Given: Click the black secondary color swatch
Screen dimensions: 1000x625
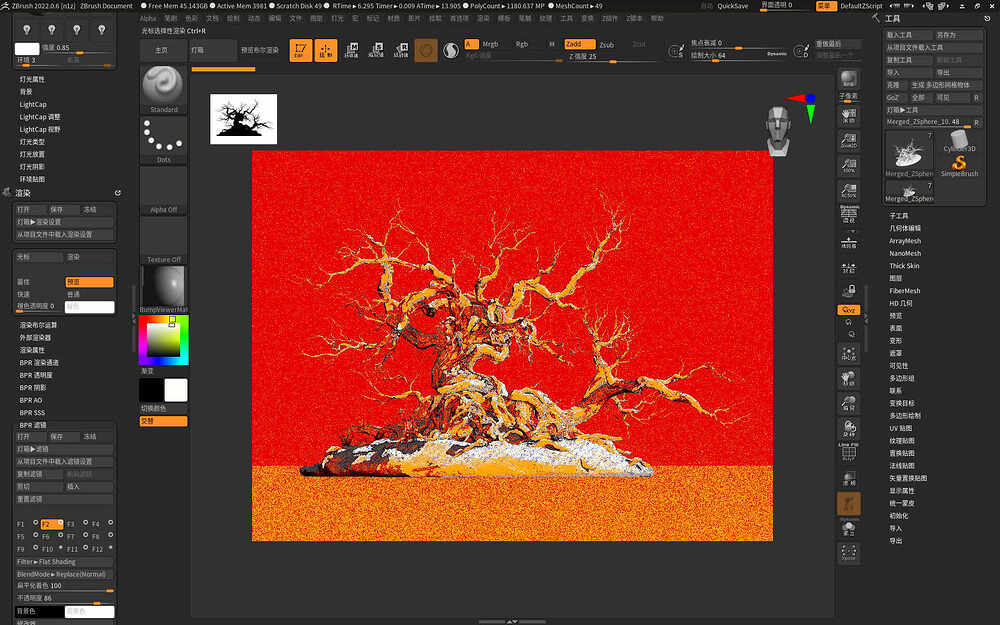Looking at the screenshot, I should [x=151, y=390].
